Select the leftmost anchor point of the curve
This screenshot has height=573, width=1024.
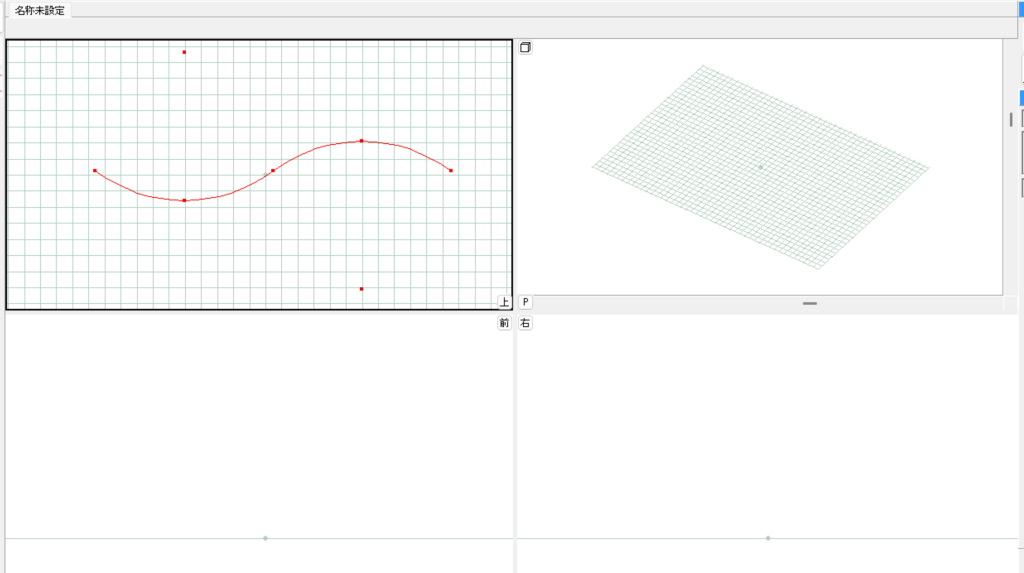95,171
